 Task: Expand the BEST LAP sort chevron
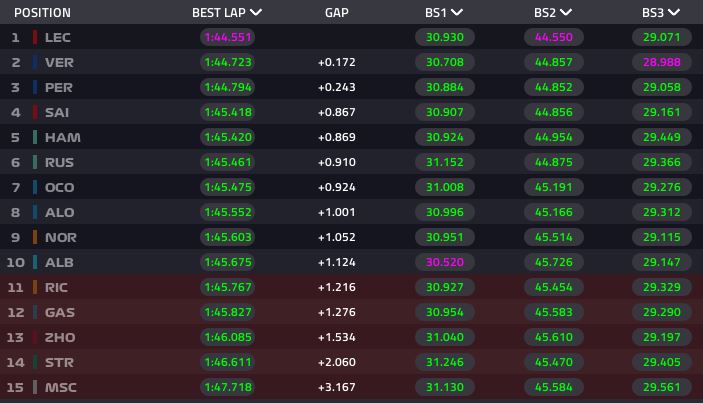click(x=256, y=13)
